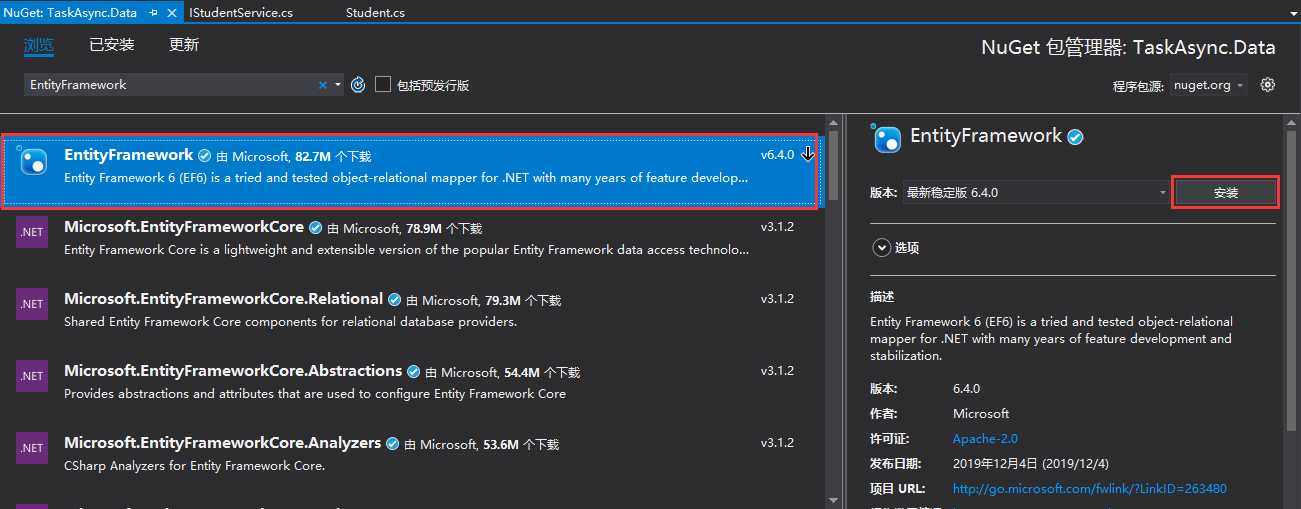The image size is (1301, 509).
Task: Click the Microsoft.EntityFrameworkCore .NET icon
Action: coord(31,232)
